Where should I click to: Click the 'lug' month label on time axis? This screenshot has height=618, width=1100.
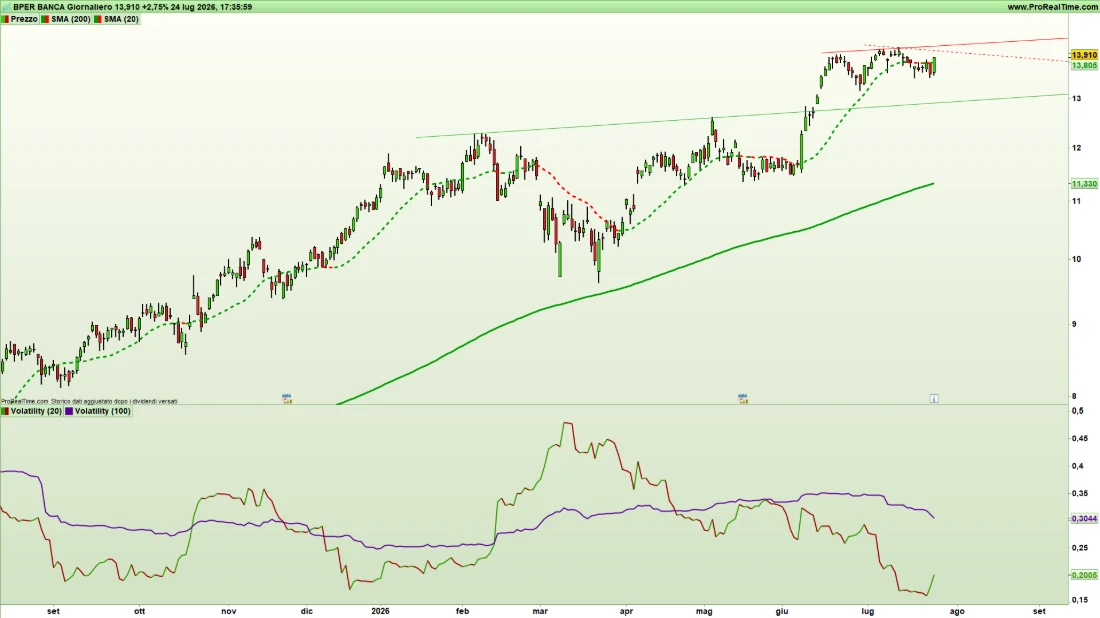868,611
